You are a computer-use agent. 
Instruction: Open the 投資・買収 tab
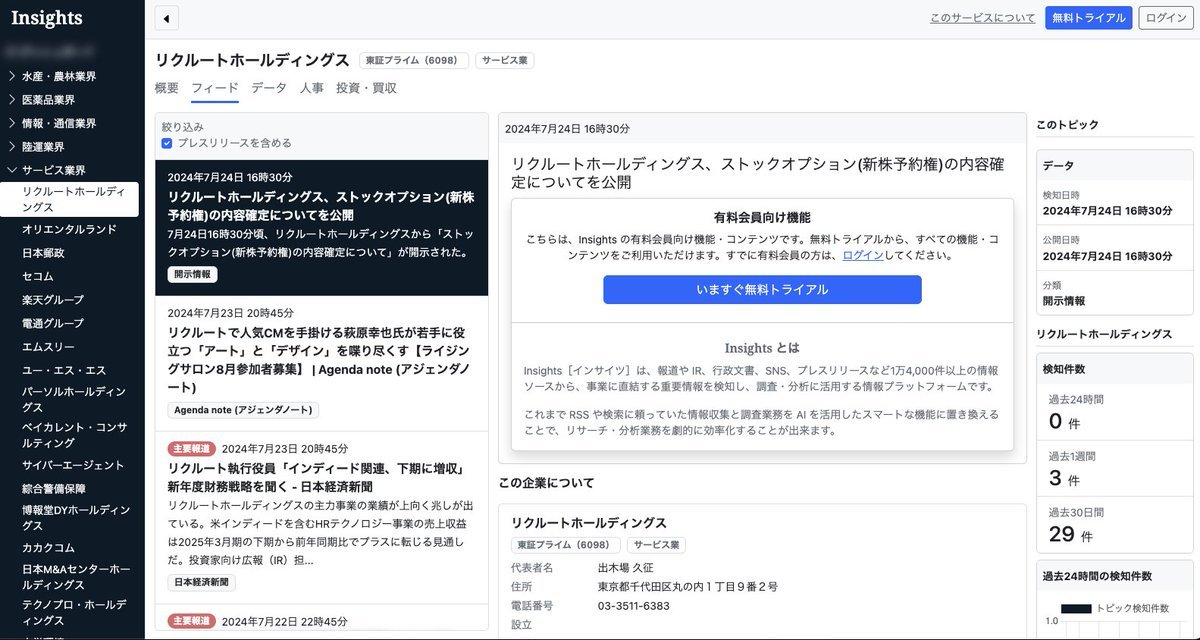pos(366,88)
